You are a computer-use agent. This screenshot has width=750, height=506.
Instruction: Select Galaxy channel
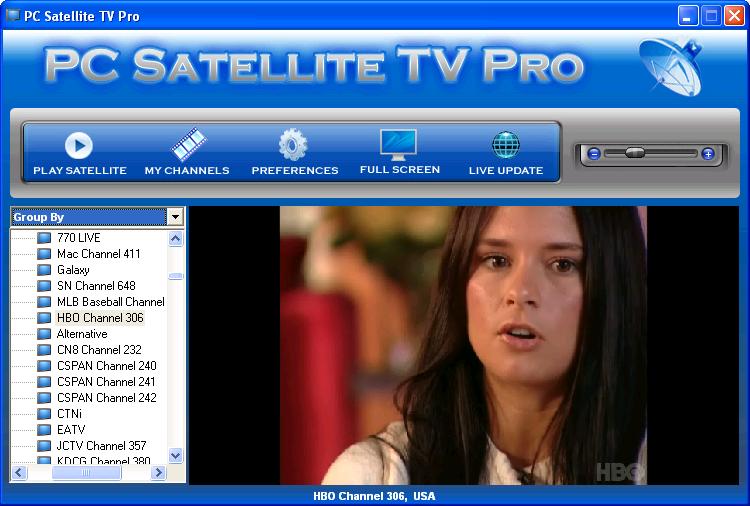point(73,270)
